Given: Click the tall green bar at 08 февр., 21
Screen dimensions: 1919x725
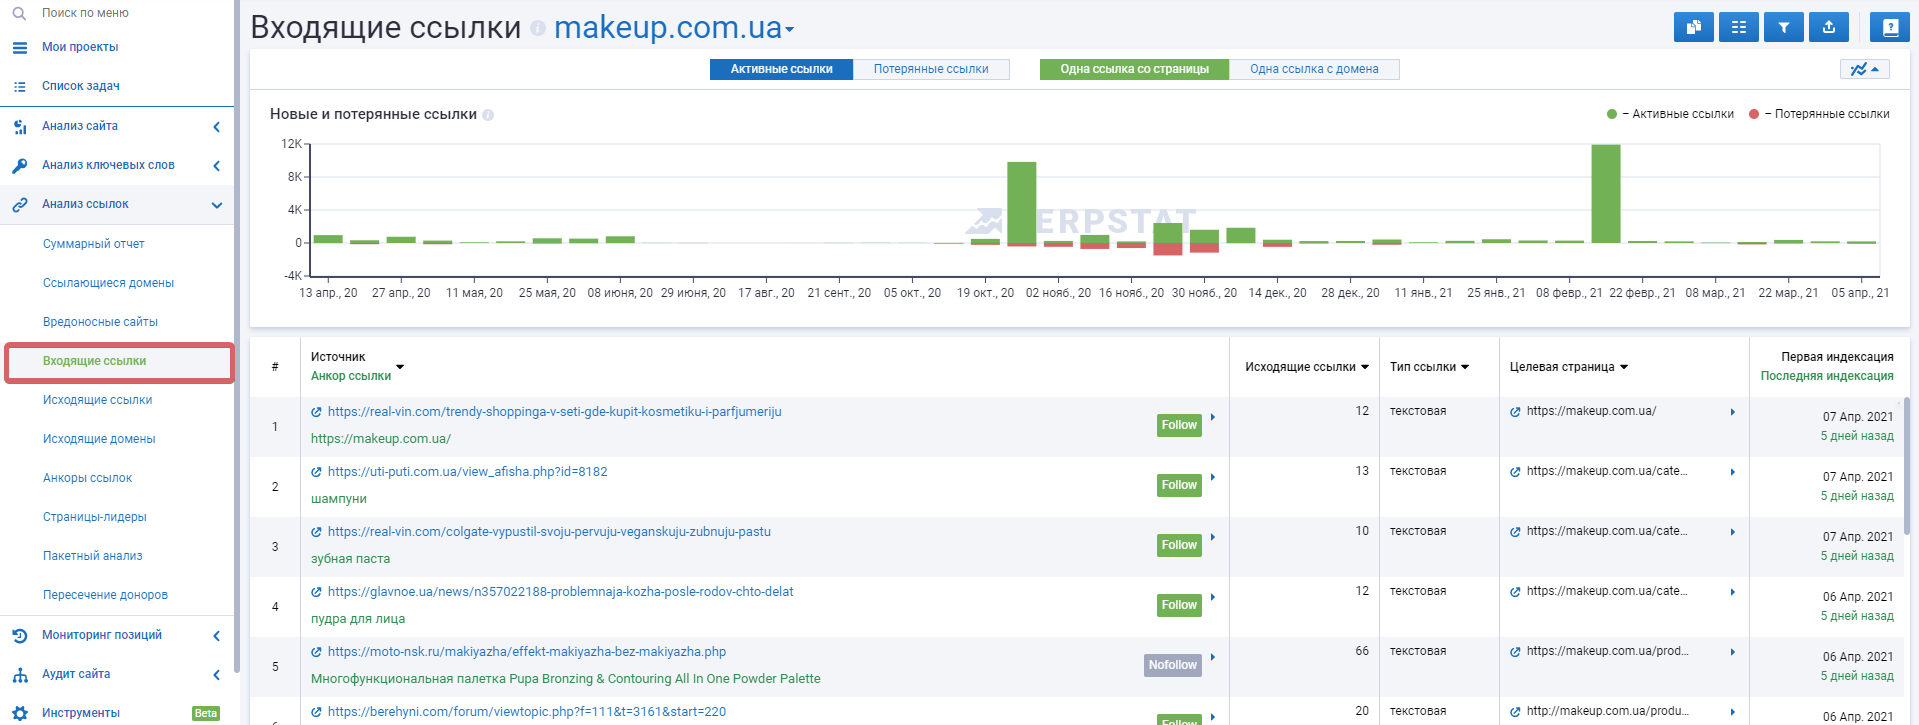Looking at the screenshot, I should tap(1606, 194).
